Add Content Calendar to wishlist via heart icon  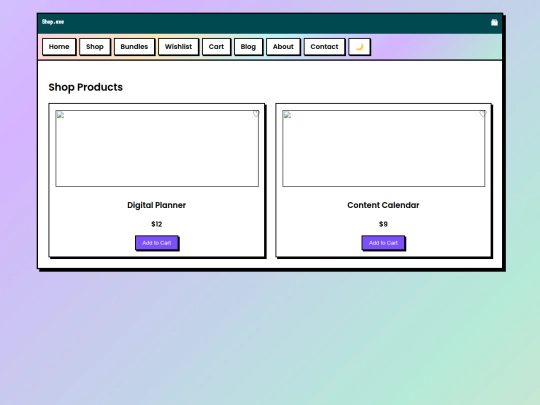(482, 114)
